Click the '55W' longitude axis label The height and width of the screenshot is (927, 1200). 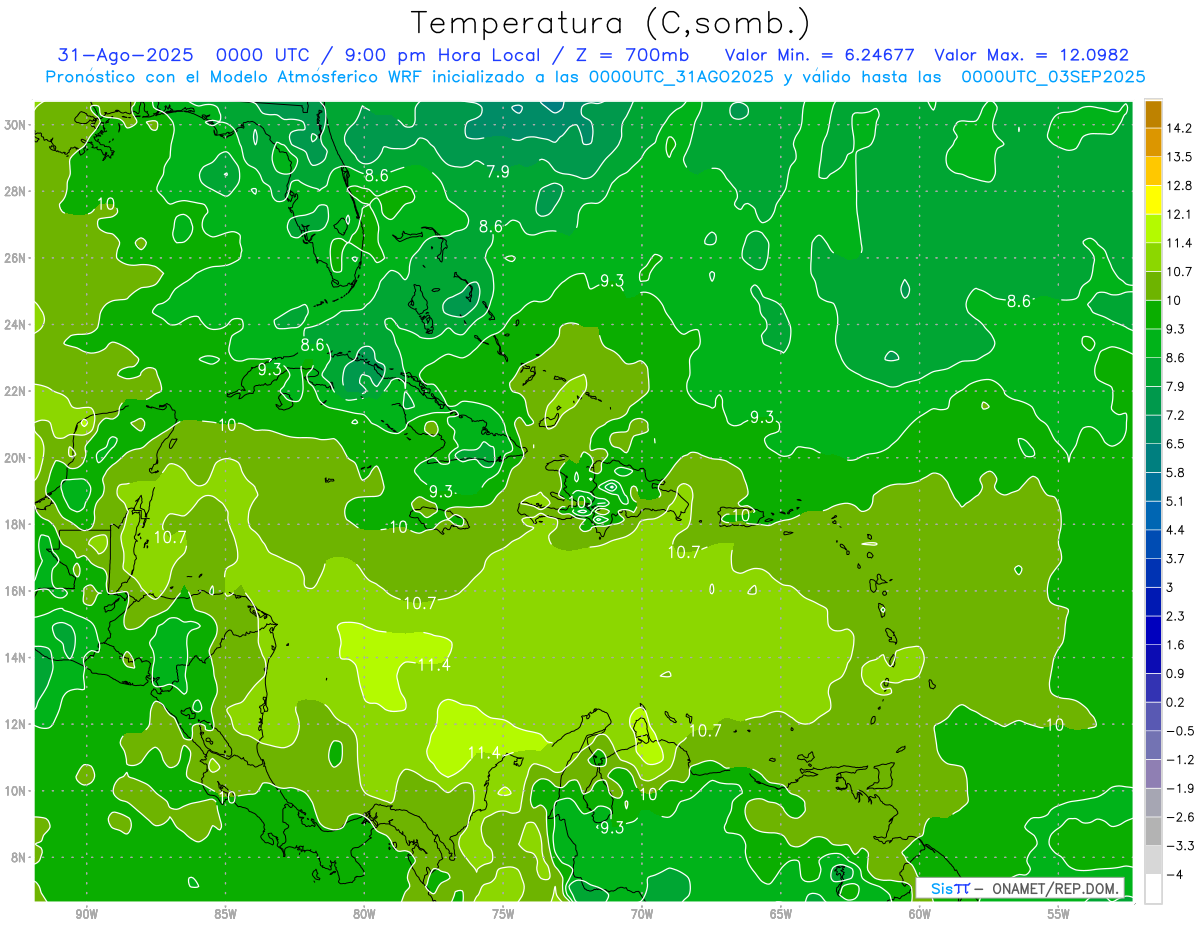pos(1059,914)
